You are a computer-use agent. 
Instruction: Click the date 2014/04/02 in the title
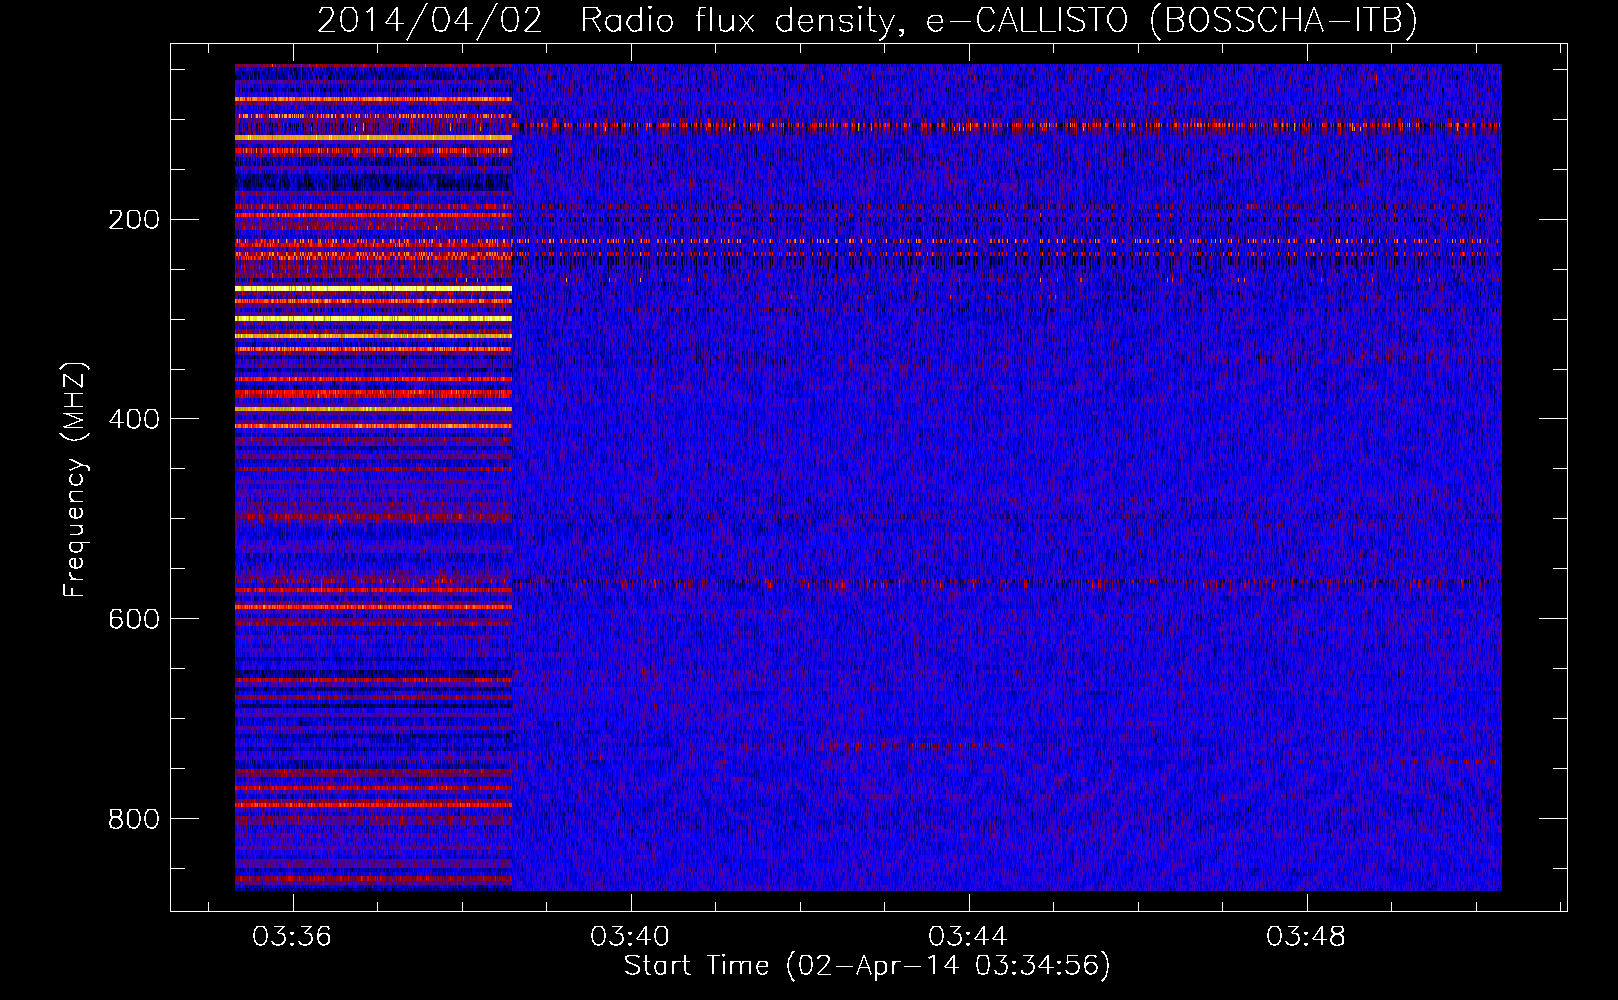pos(429,21)
